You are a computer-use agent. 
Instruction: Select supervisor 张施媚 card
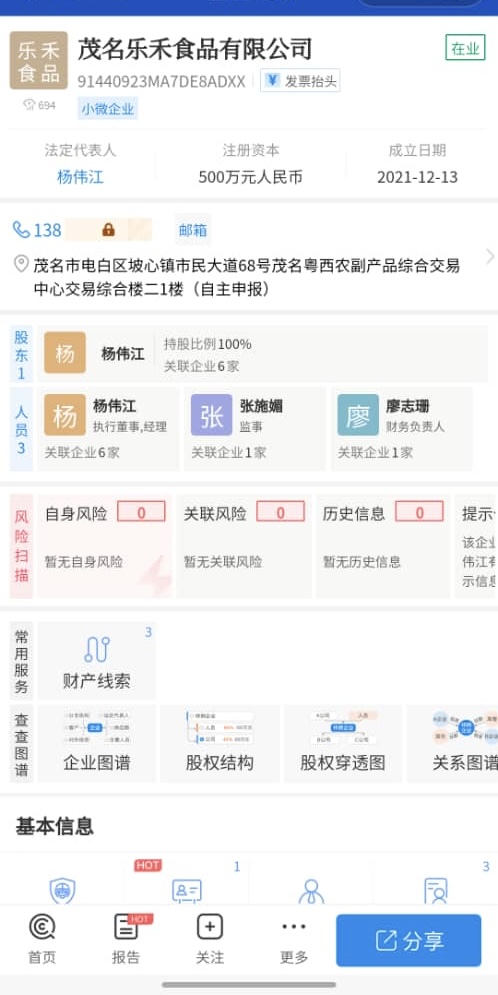[254, 429]
